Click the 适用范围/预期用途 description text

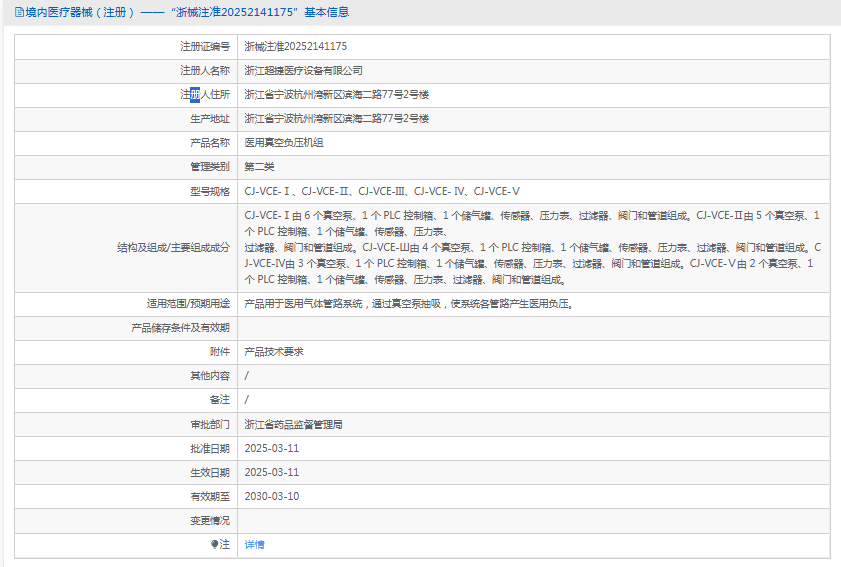(409, 304)
